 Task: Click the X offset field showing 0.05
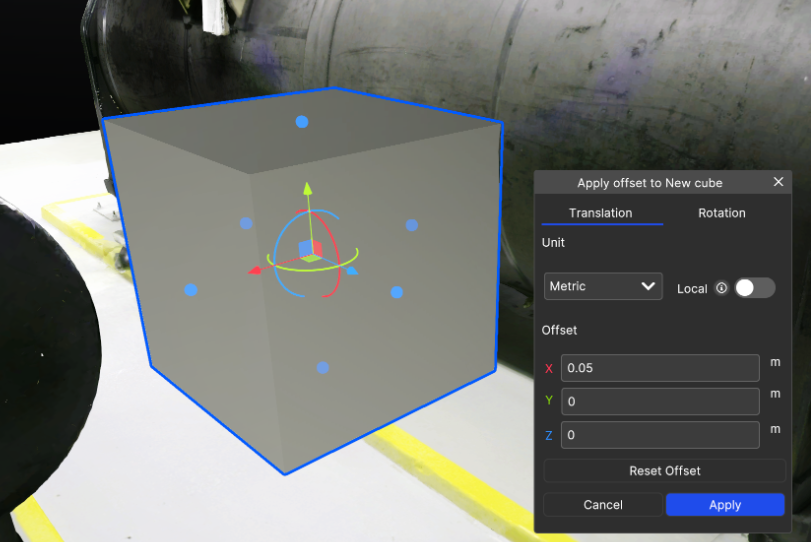[660, 368]
